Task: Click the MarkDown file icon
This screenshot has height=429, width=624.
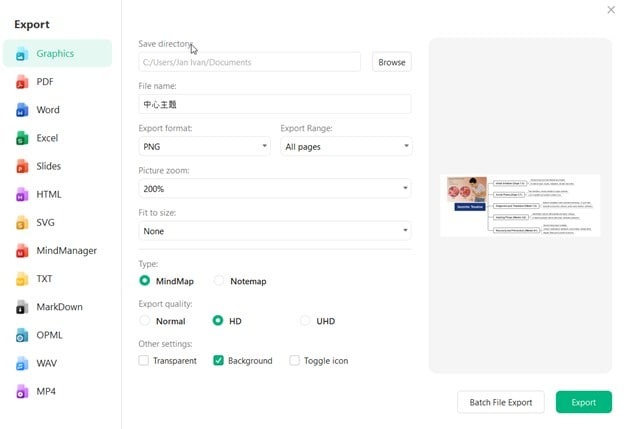Action: pyautogui.click(x=22, y=307)
